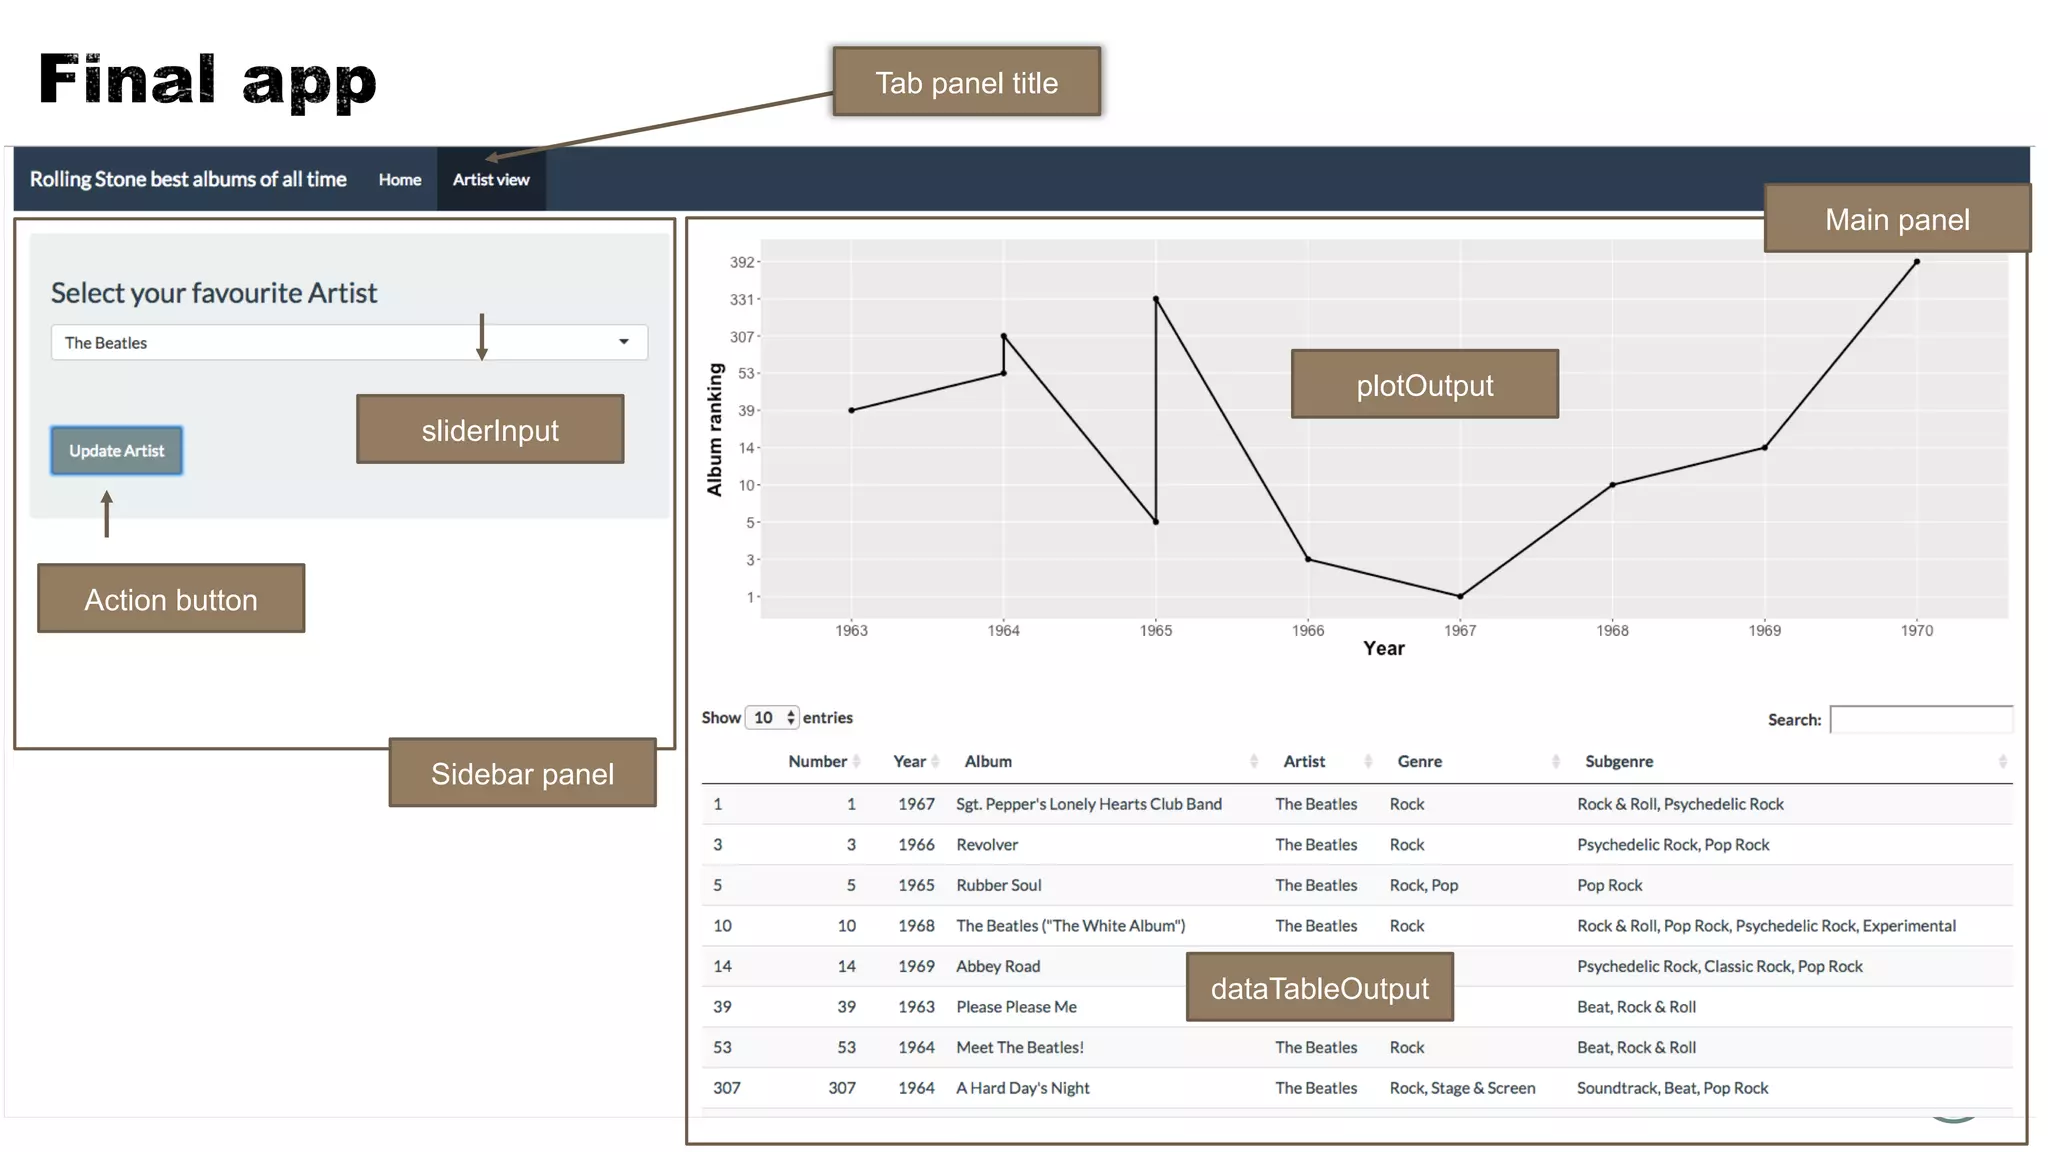The width and height of the screenshot is (2048, 1152).
Task: Switch to the Artist view tab
Action: [491, 180]
